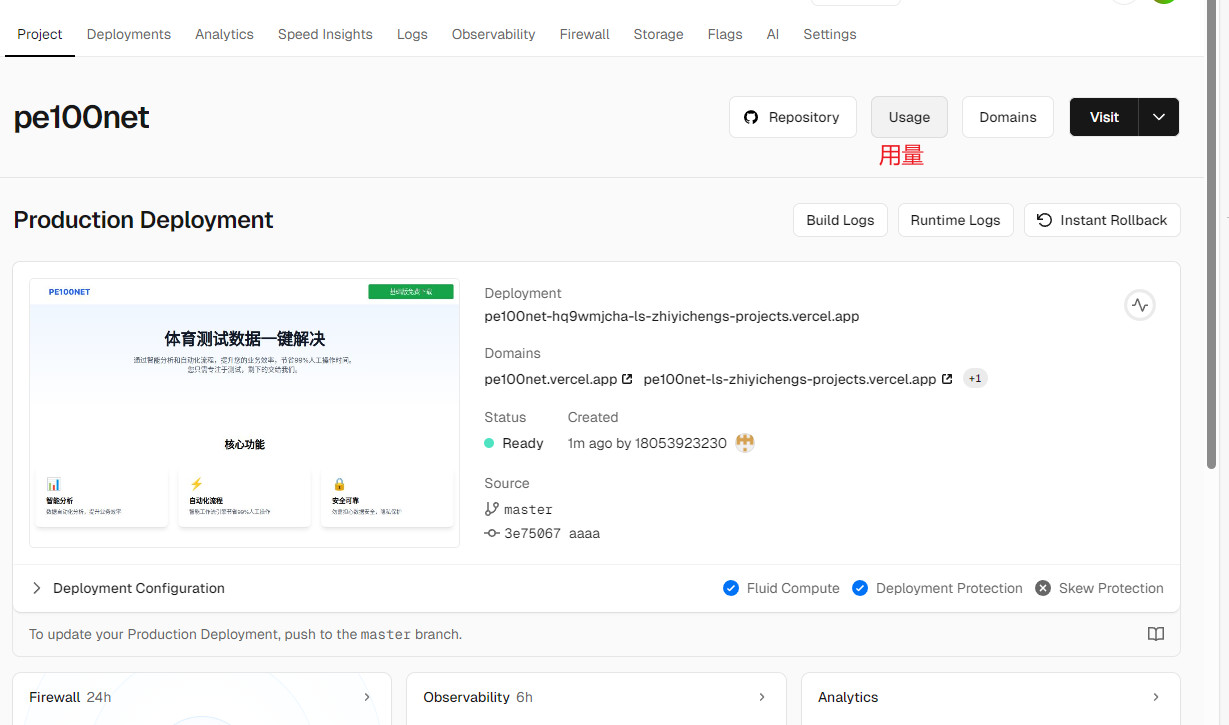Open the pe100net.vercel.app domain link
The width and height of the screenshot is (1229, 725).
tap(551, 379)
